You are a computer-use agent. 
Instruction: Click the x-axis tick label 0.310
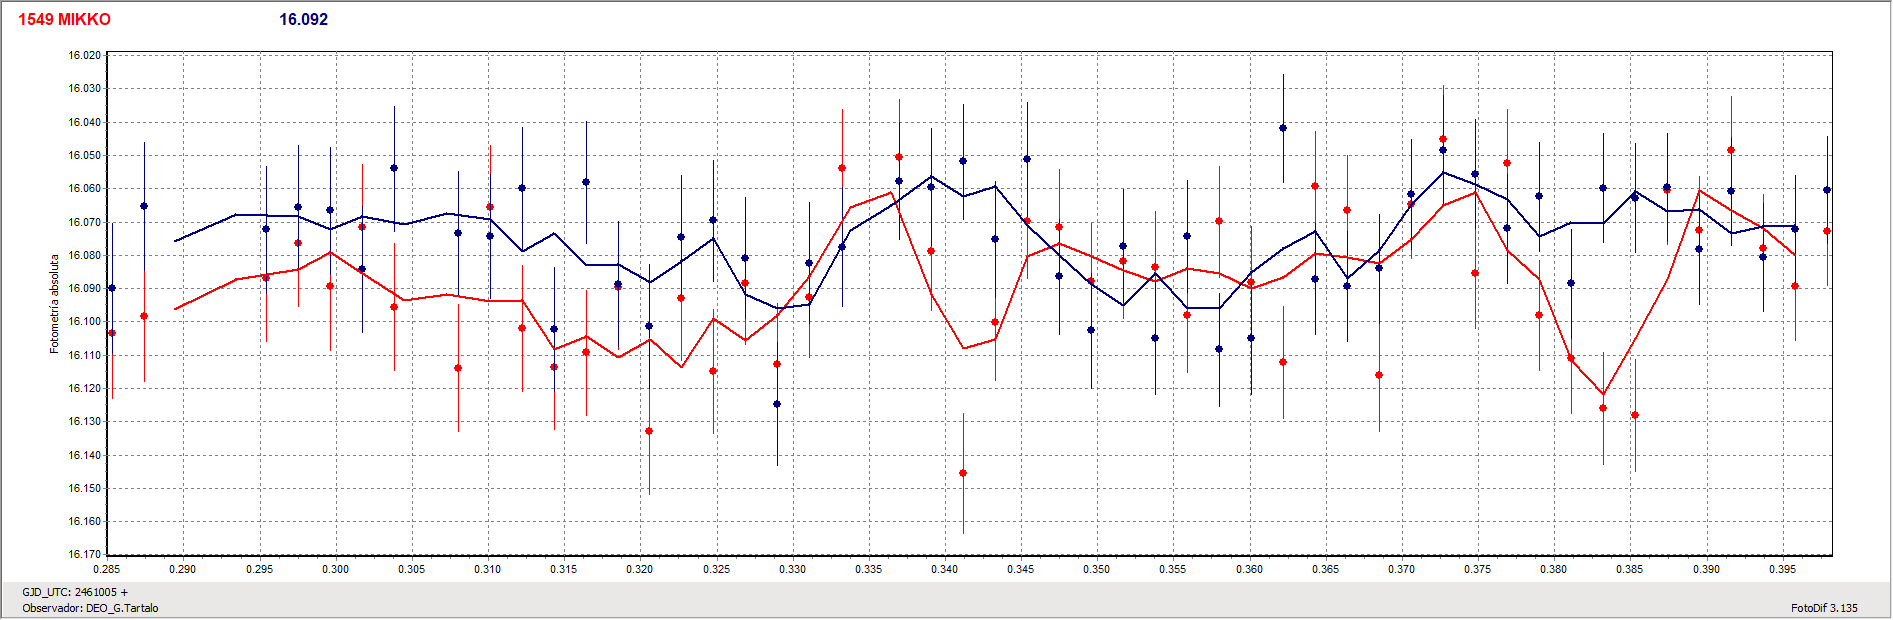487,569
